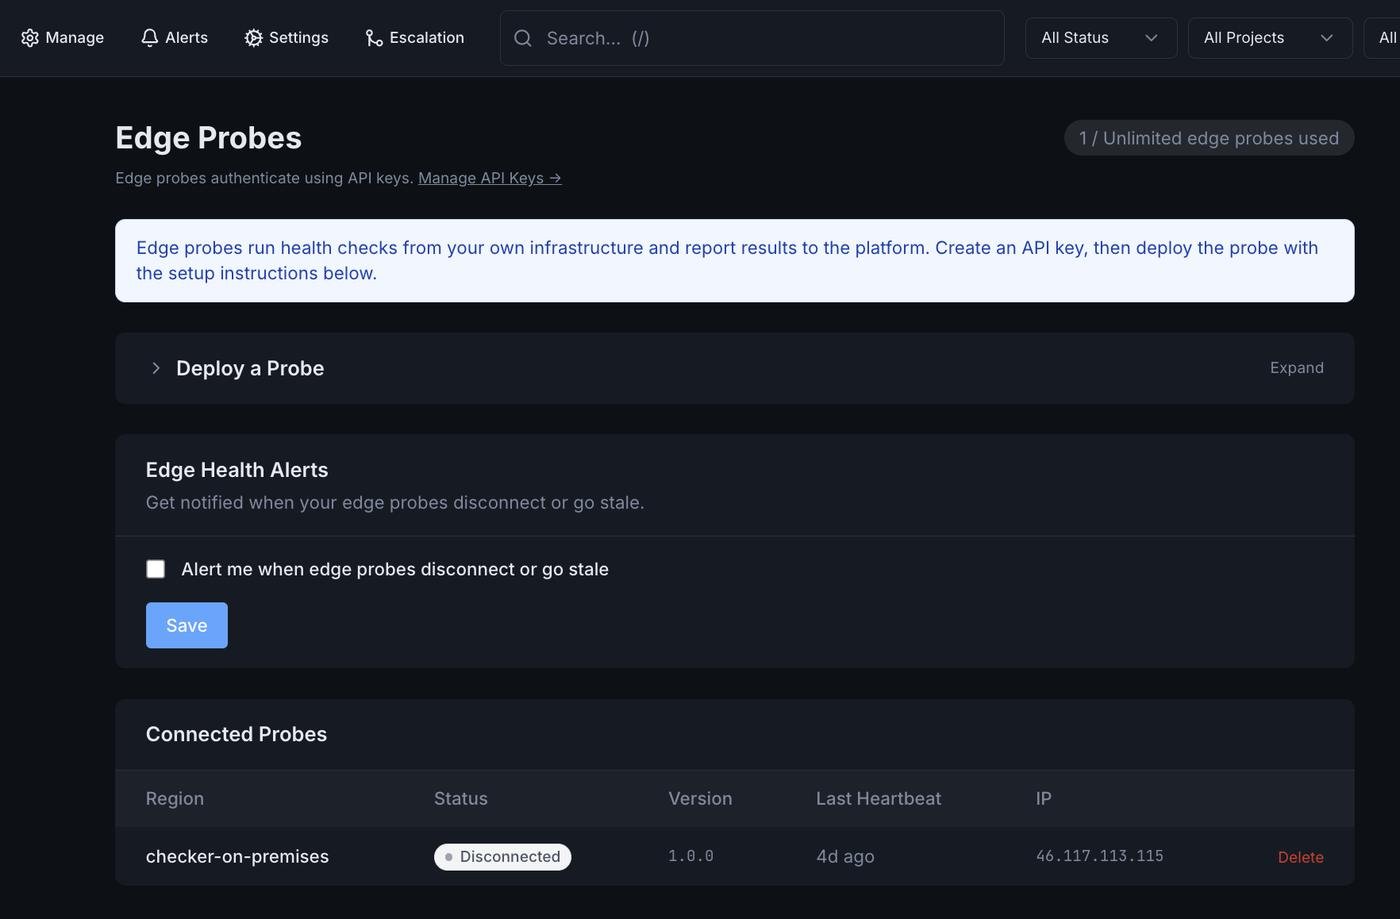
Task: Delete the checker-on-premises probe
Action: coord(1300,857)
